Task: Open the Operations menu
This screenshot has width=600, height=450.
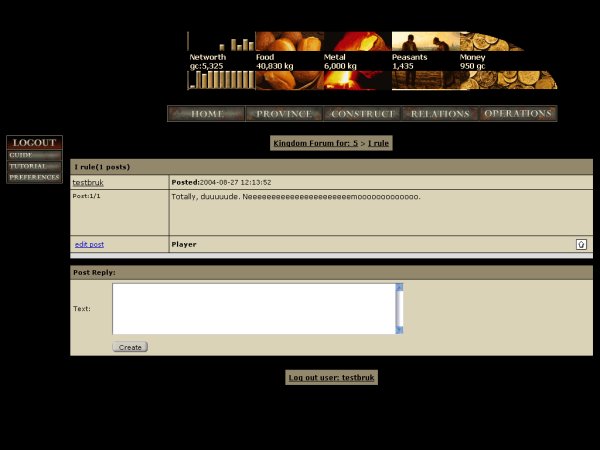Action: pos(518,114)
